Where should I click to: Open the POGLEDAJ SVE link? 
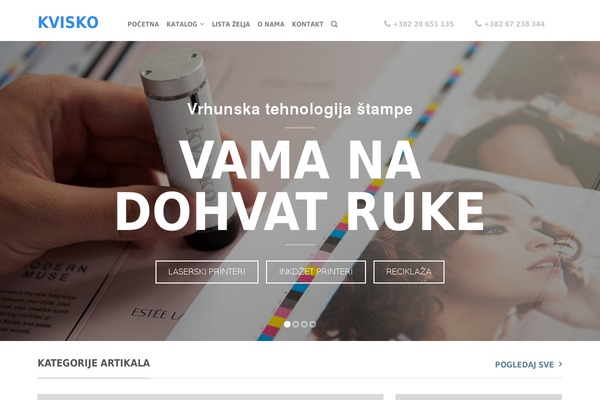coord(528,364)
